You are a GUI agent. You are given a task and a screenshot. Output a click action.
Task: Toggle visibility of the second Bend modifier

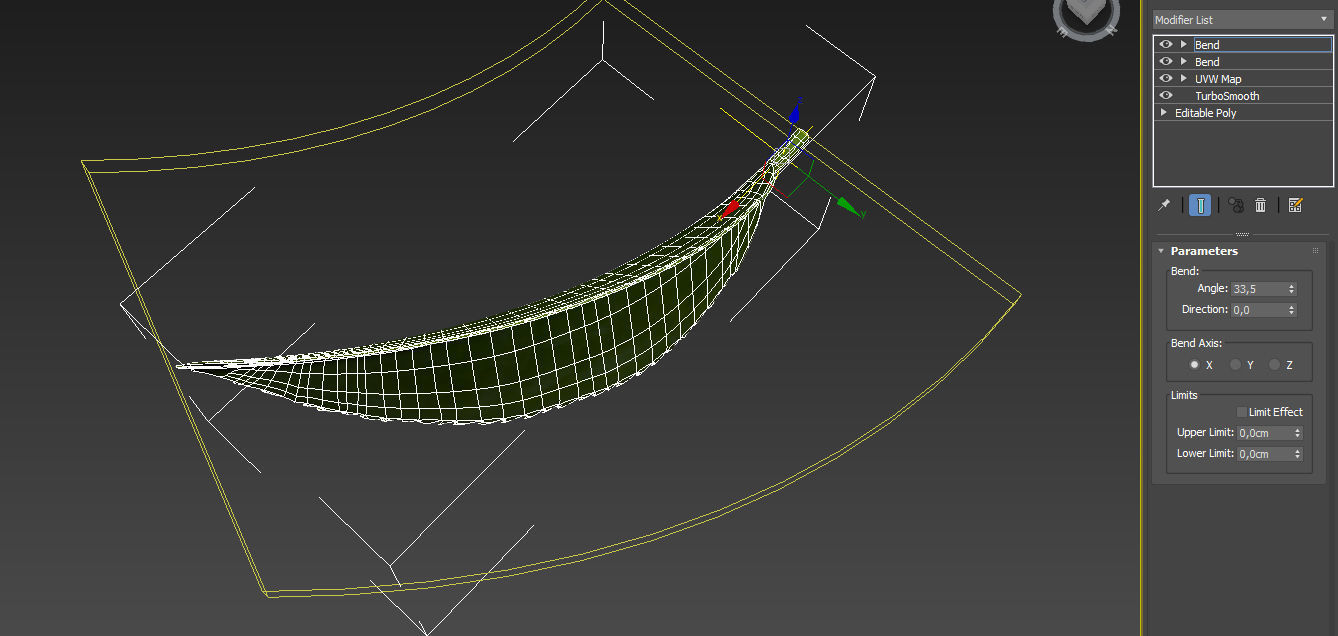pyautogui.click(x=1165, y=61)
